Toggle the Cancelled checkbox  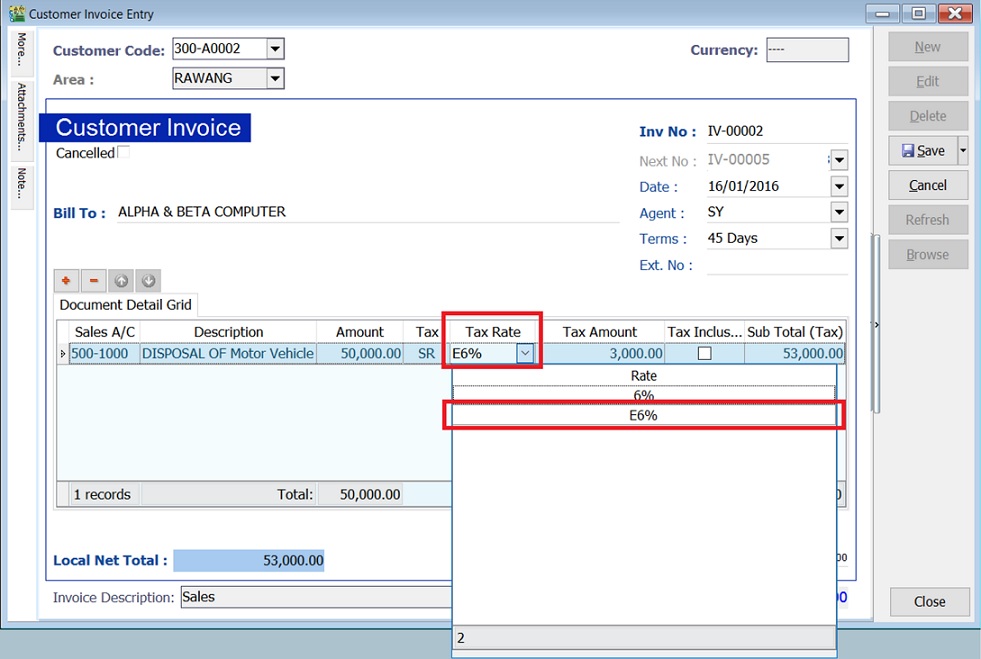point(124,153)
